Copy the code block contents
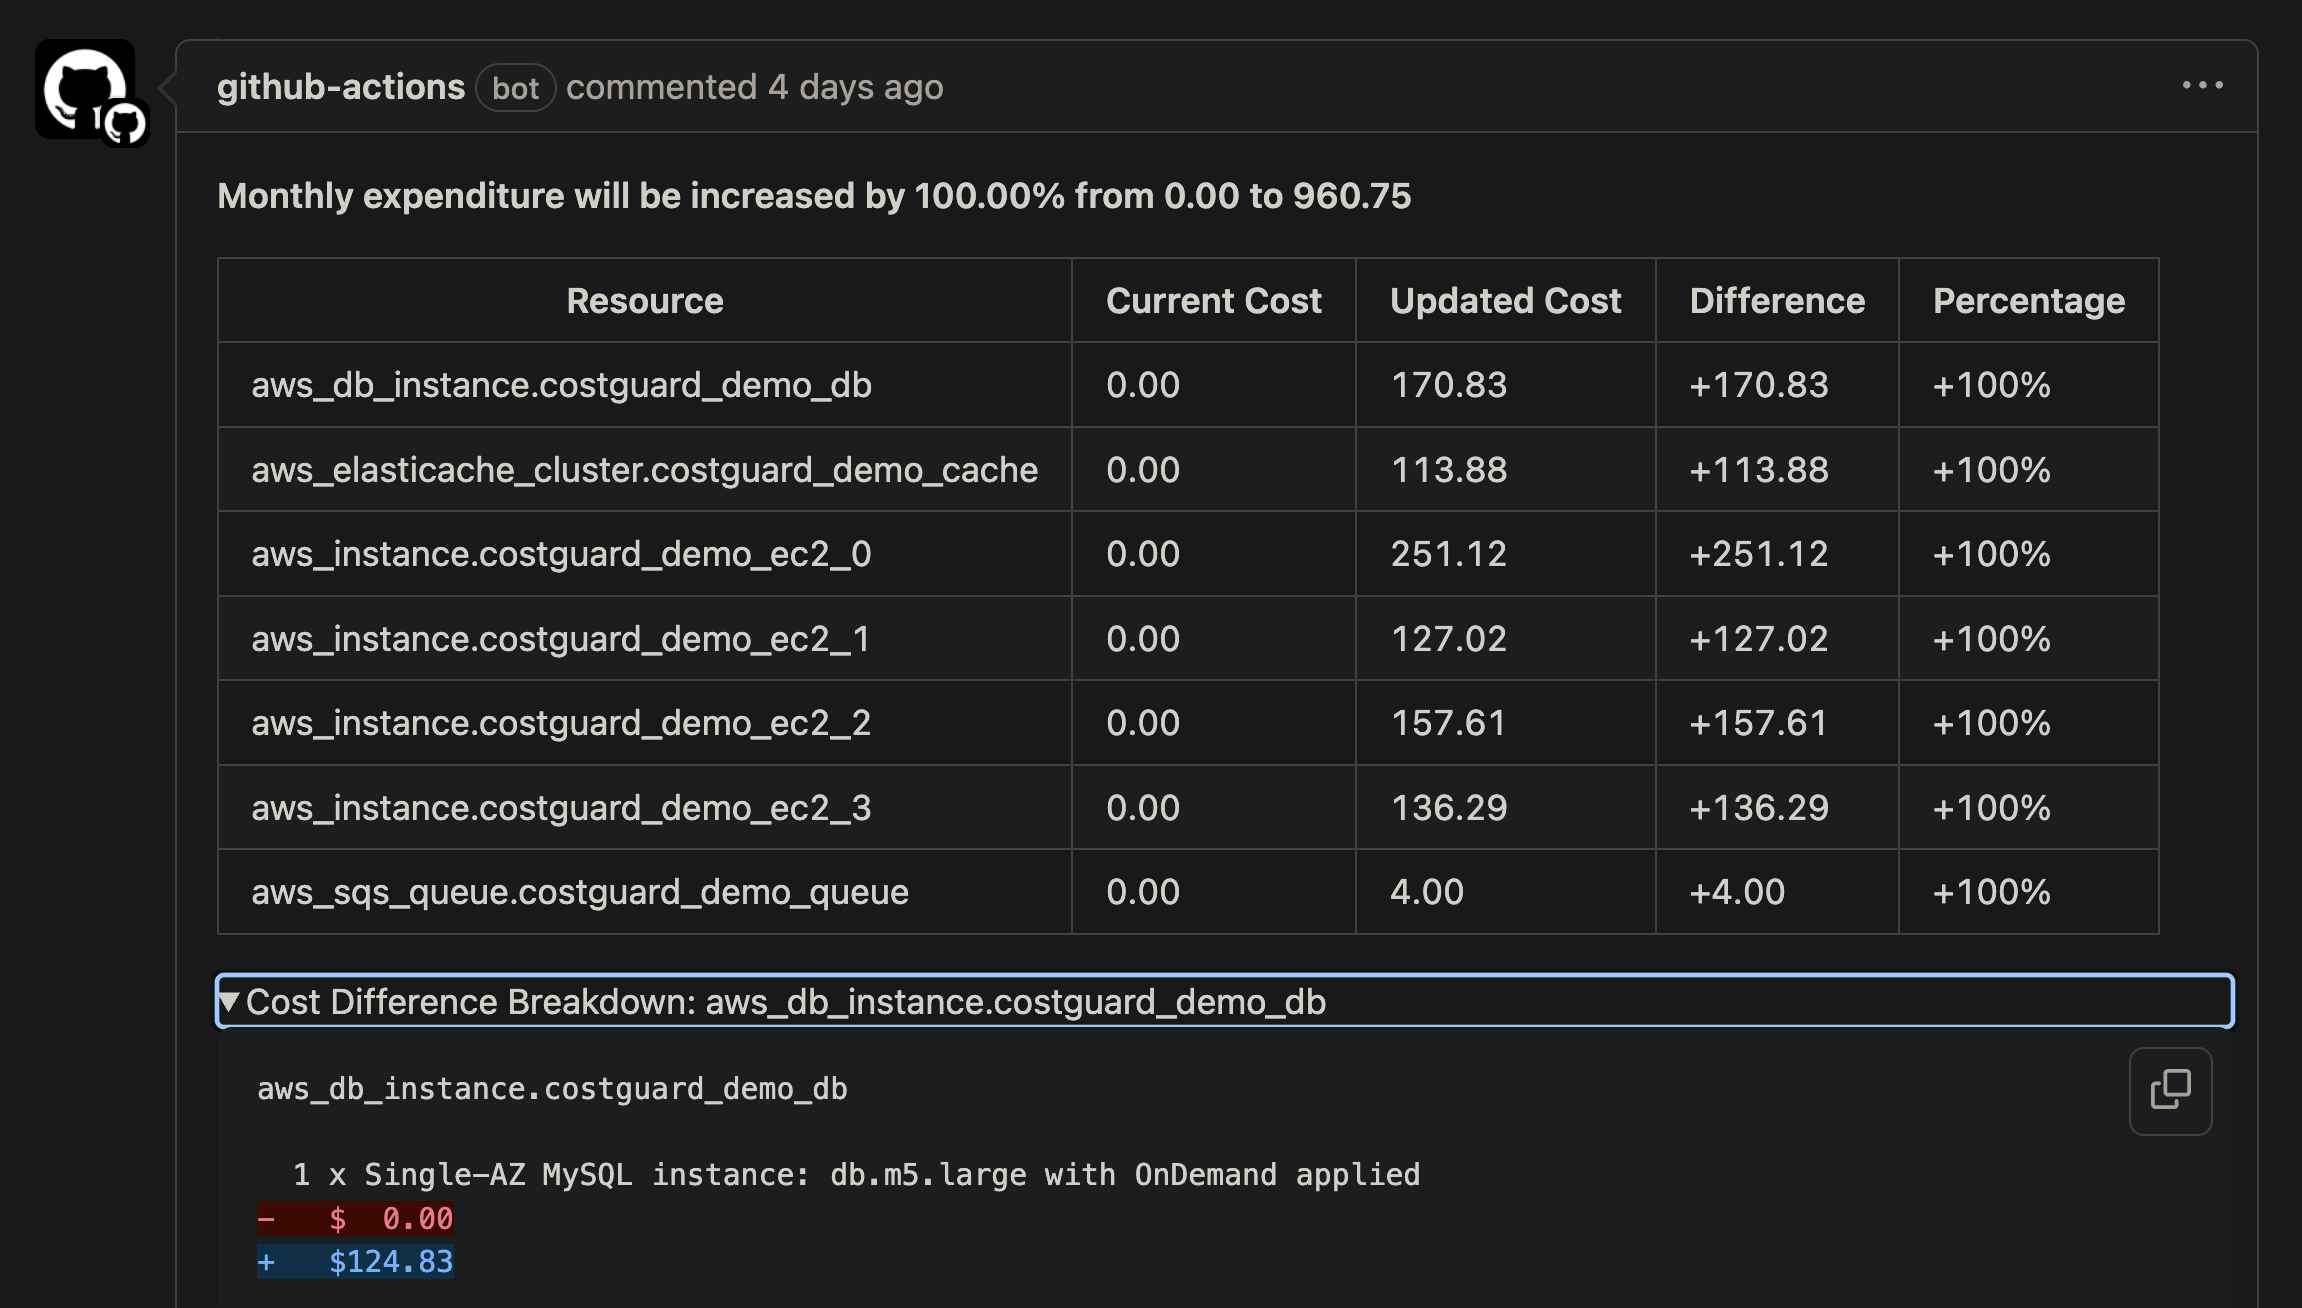Screen dimensions: 2302x1308 [2170, 1090]
